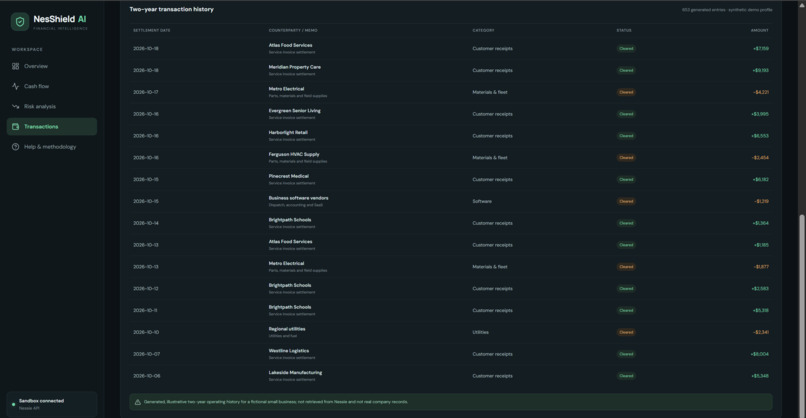Click the Overview grid icon in sidebar
The height and width of the screenshot is (418, 806).
click(x=15, y=66)
